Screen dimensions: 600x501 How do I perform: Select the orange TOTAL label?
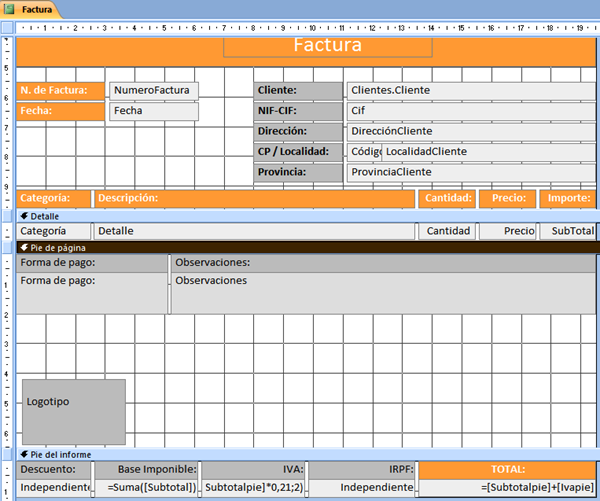(x=507, y=468)
